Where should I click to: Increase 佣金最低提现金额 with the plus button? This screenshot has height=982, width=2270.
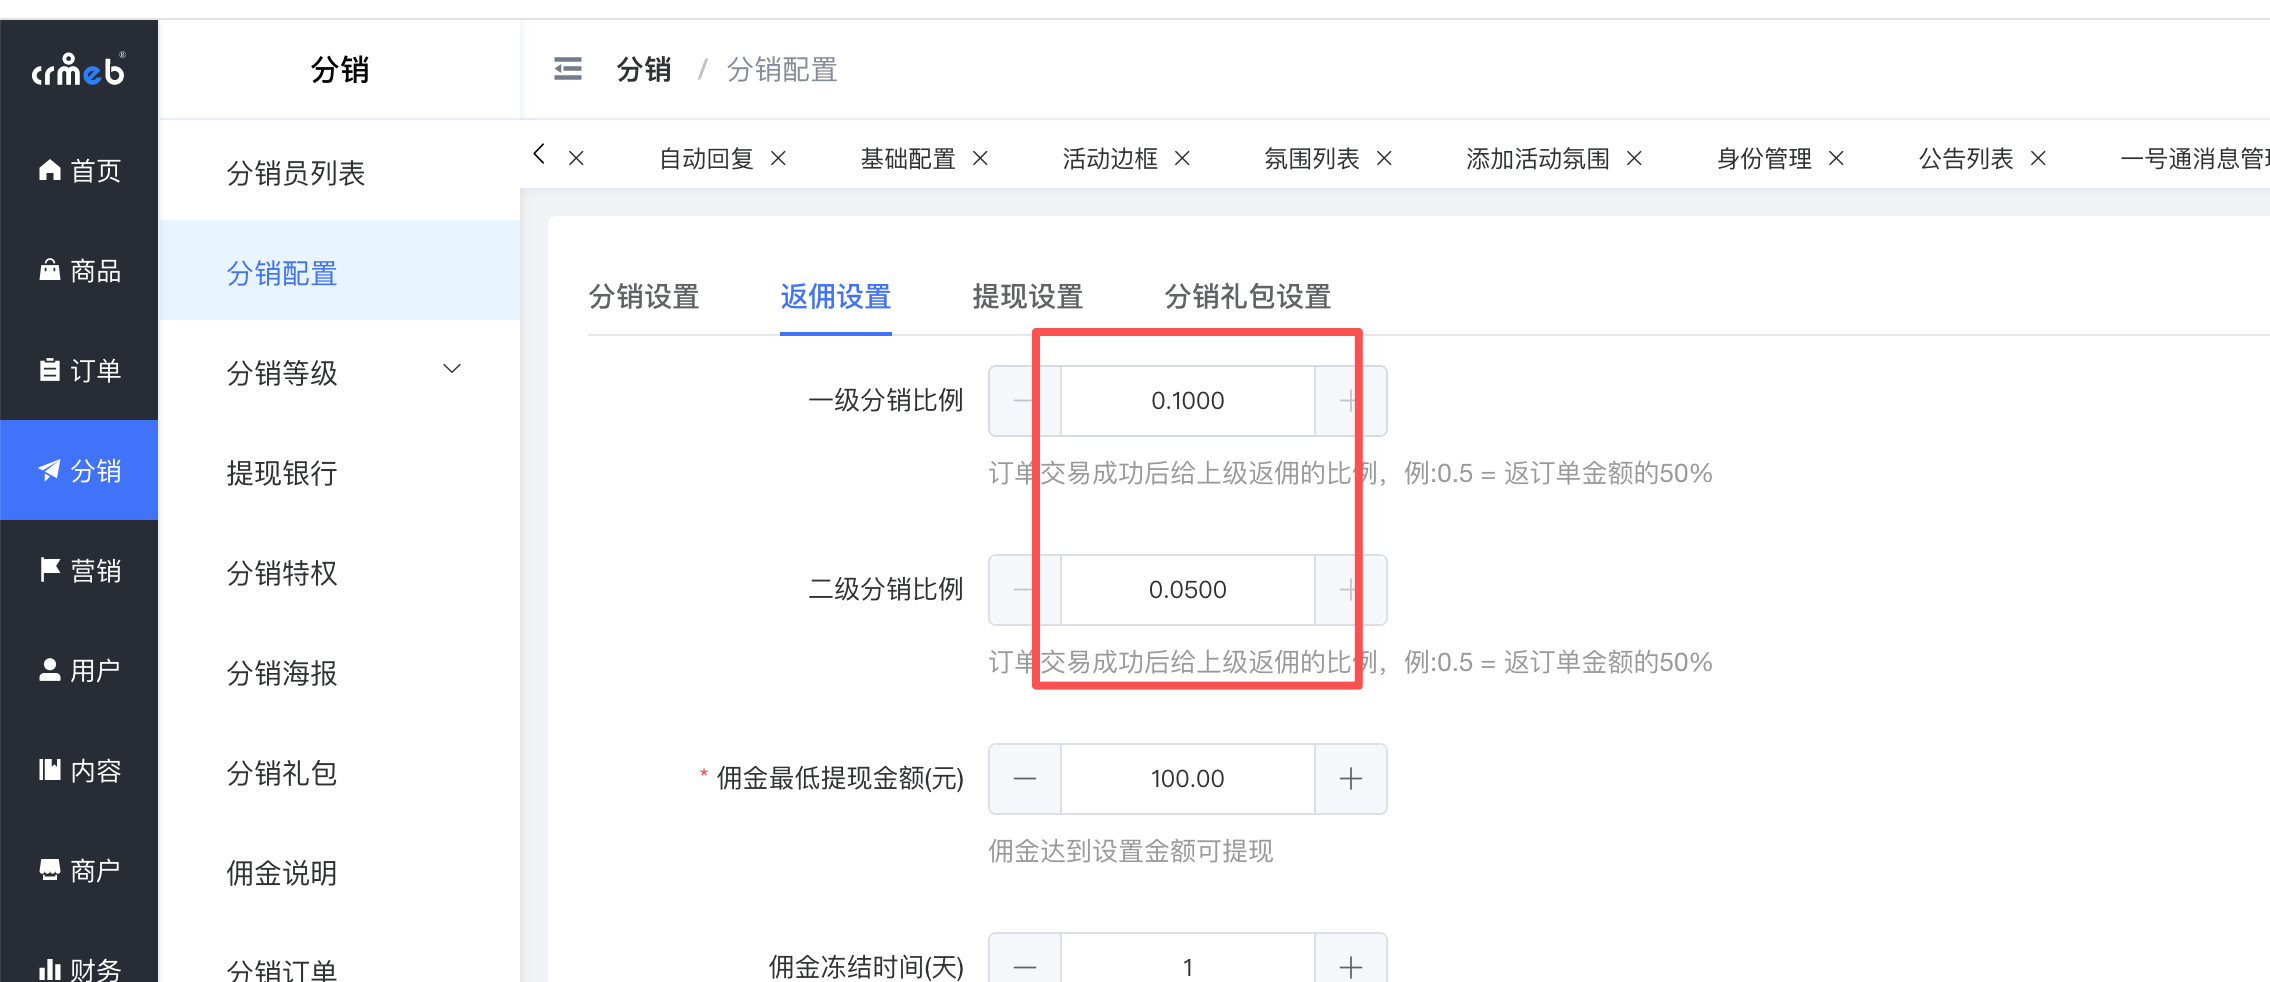click(x=1351, y=779)
